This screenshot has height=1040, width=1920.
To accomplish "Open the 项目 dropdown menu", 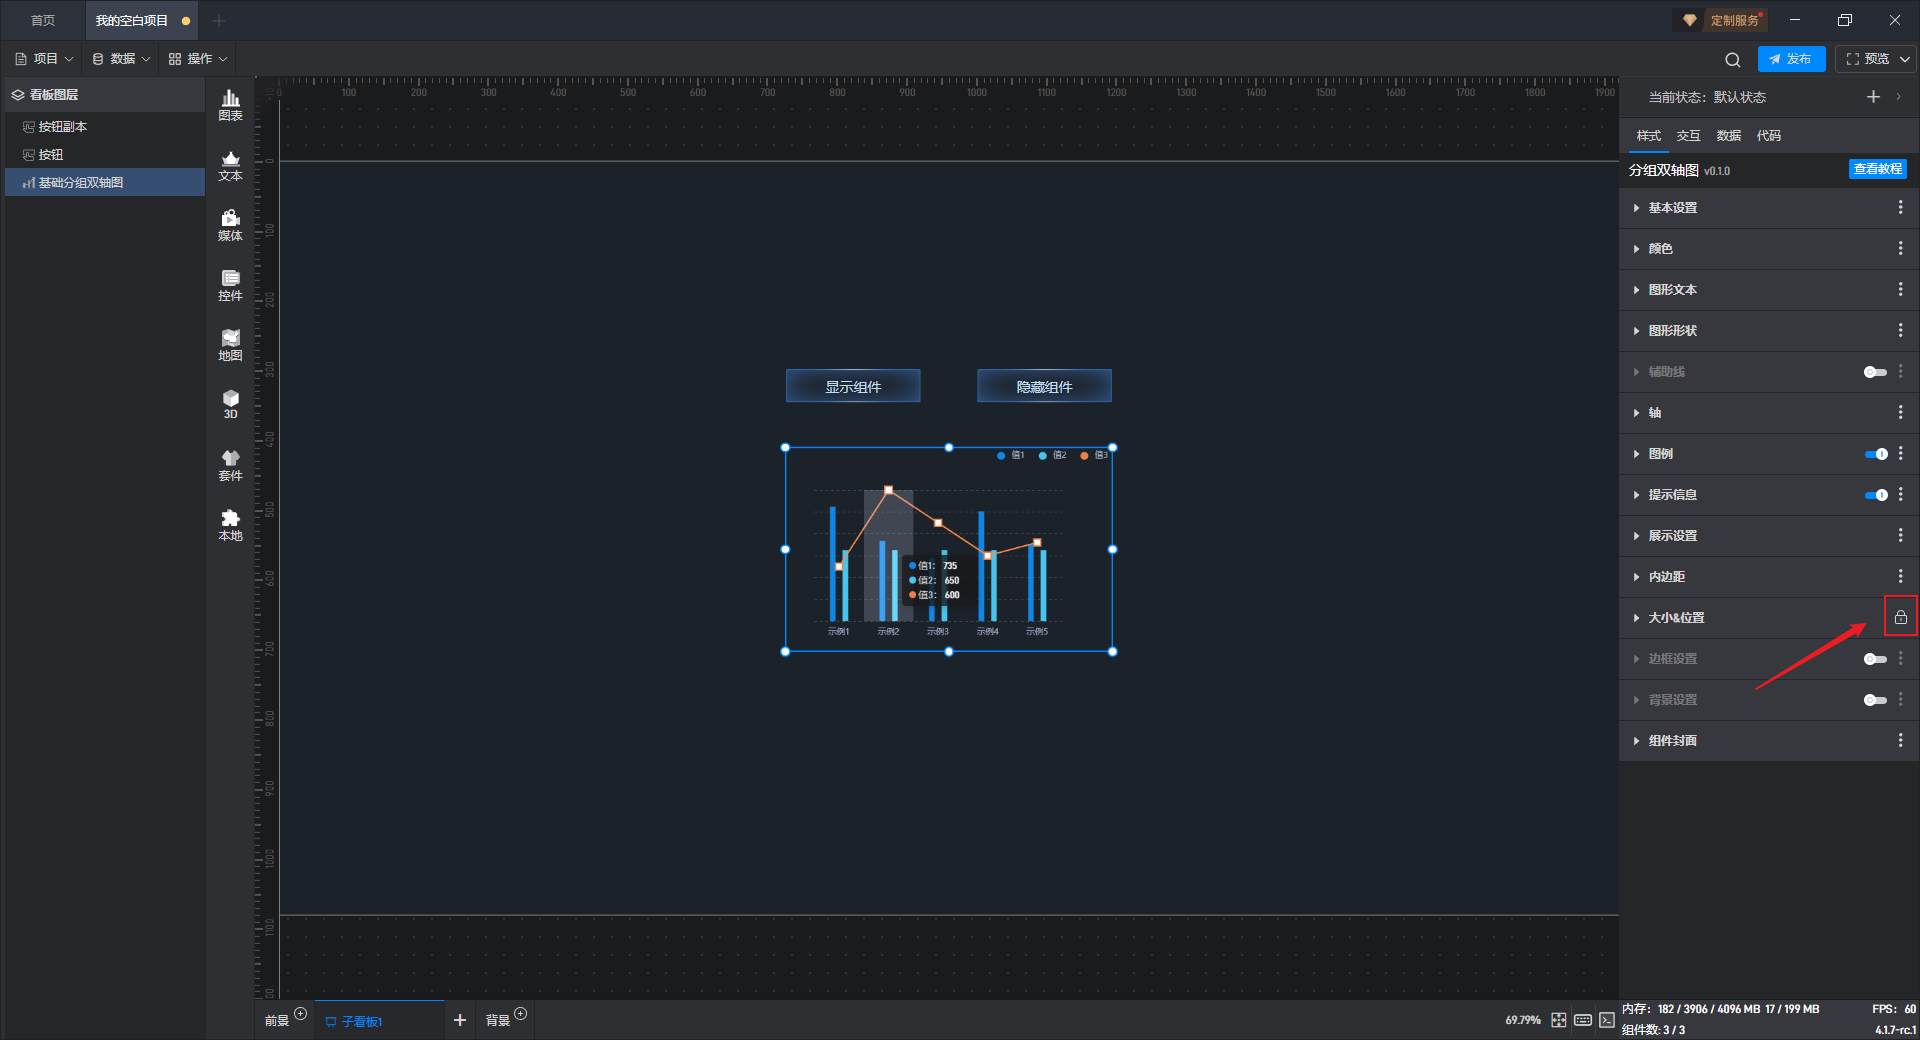I will (44, 59).
